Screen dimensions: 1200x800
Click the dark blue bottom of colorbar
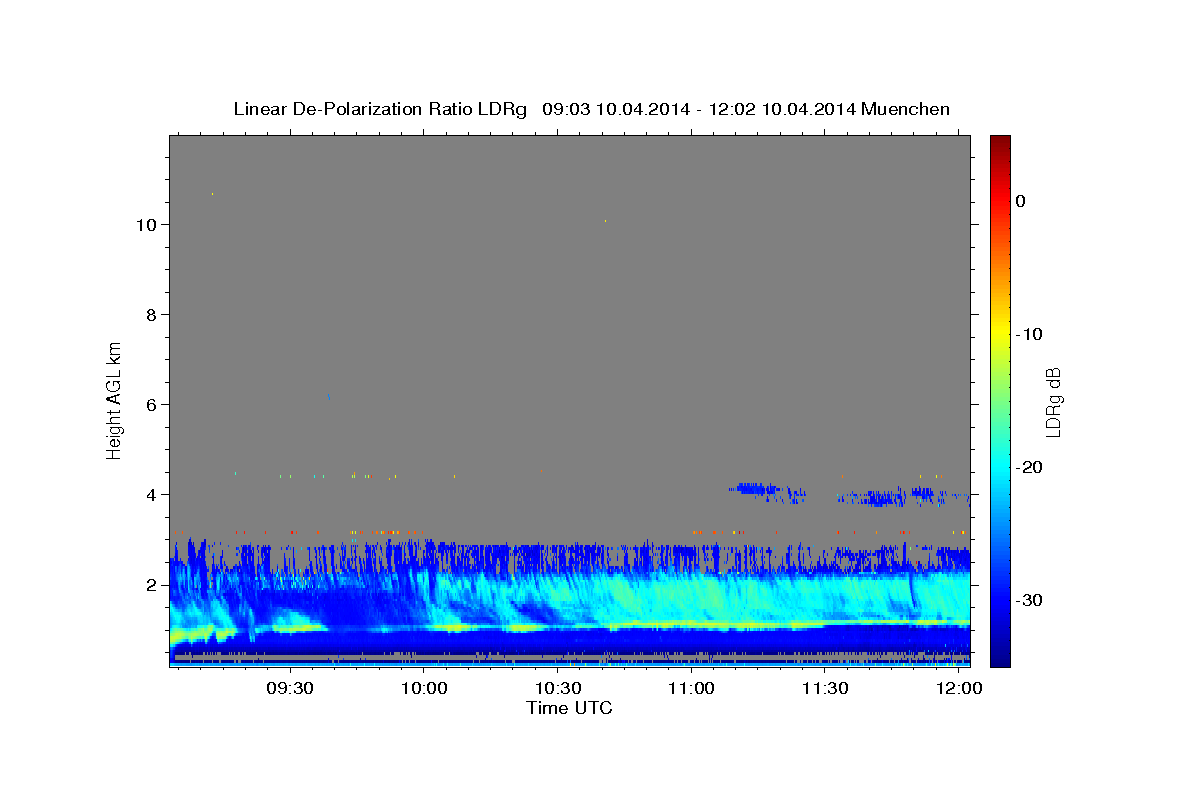1000,655
